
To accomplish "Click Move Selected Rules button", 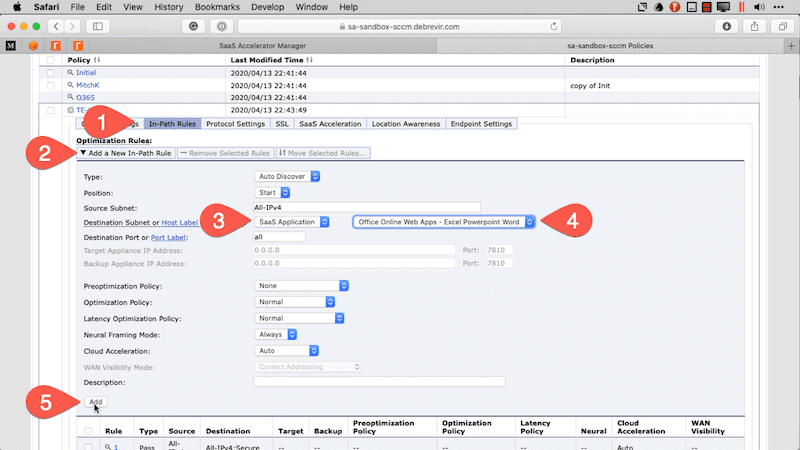I will [x=323, y=153].
